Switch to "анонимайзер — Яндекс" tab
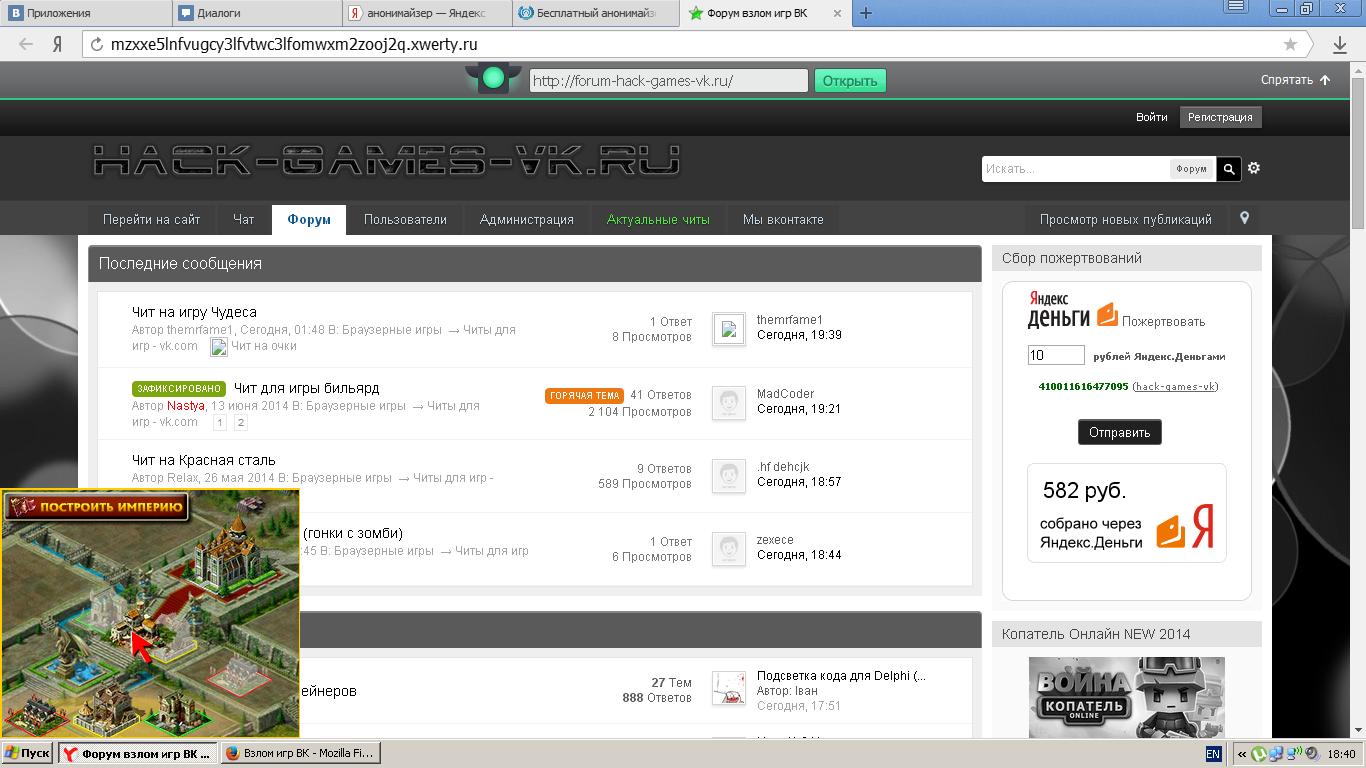Viewport: 1366px width, 768px height. tap(427, 13)
